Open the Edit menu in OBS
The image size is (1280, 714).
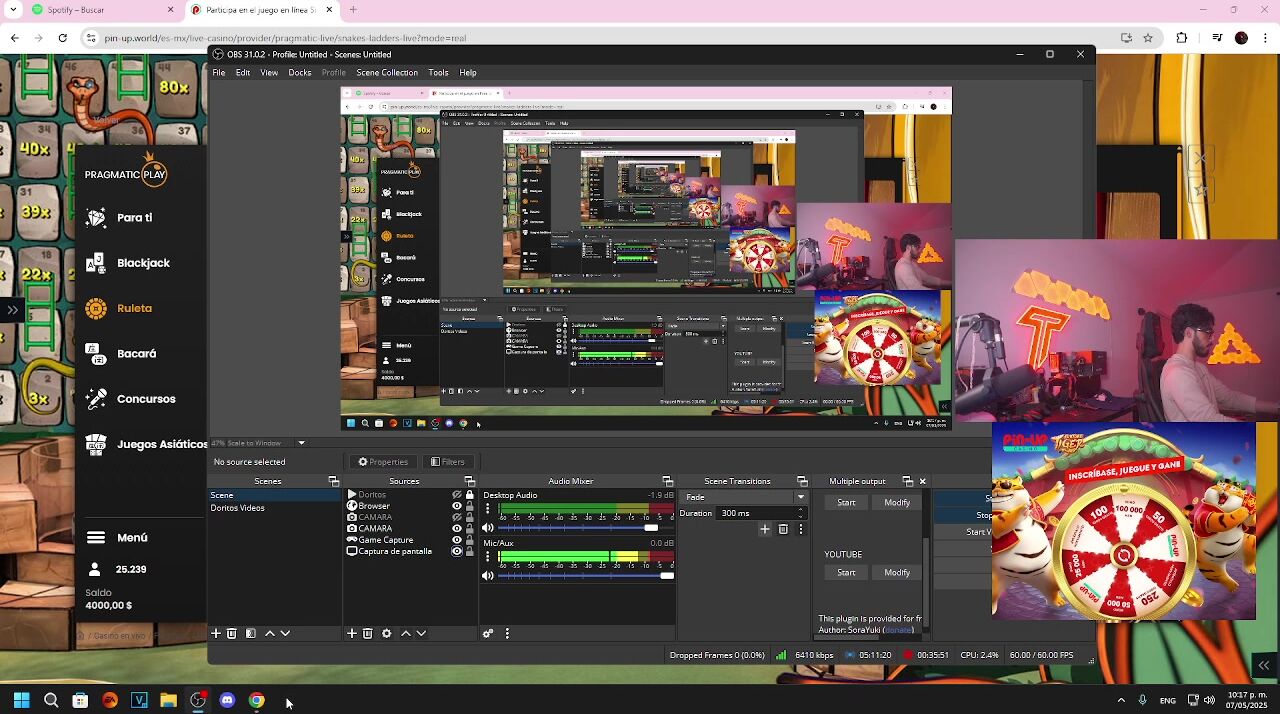(x=243, y=73)
